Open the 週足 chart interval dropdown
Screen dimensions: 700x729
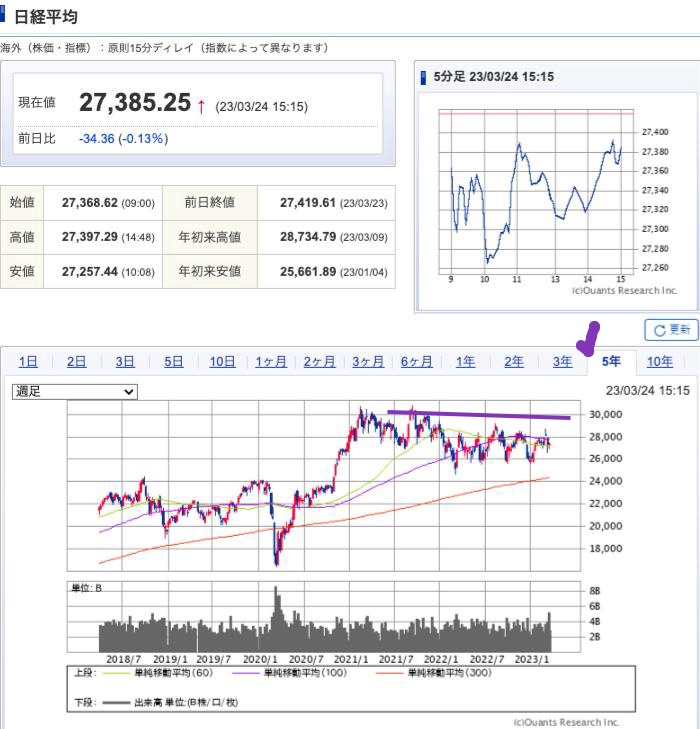75,391
